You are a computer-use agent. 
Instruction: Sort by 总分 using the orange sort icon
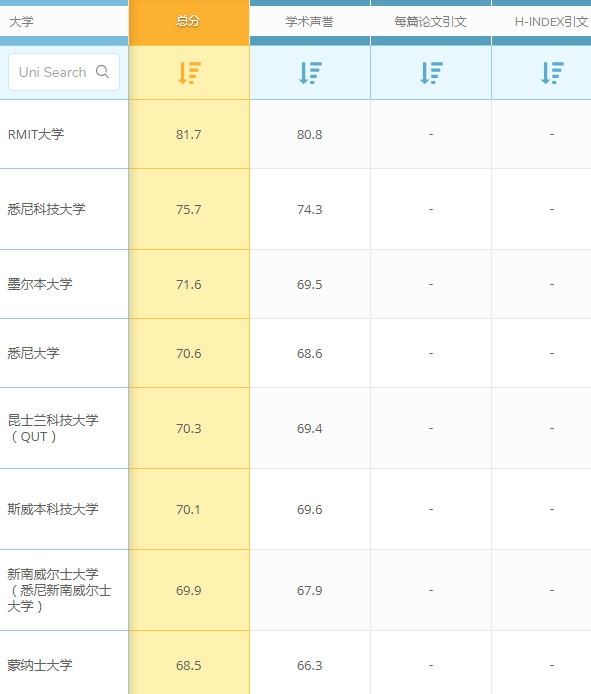coord(189,73)
